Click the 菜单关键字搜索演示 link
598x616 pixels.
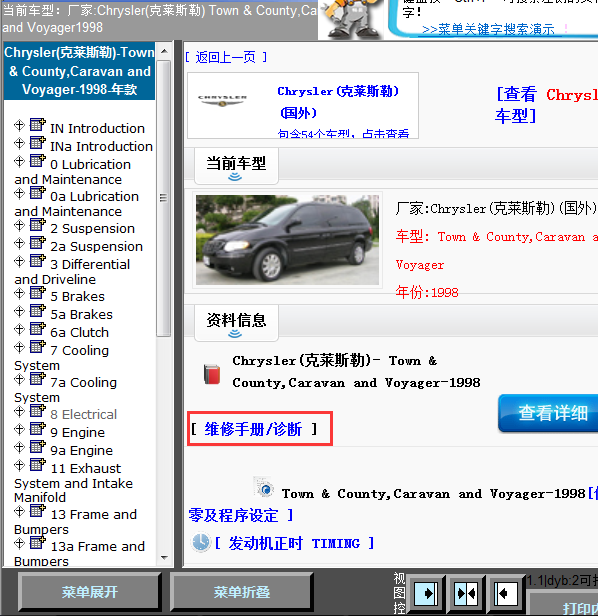tap(488, 29)
